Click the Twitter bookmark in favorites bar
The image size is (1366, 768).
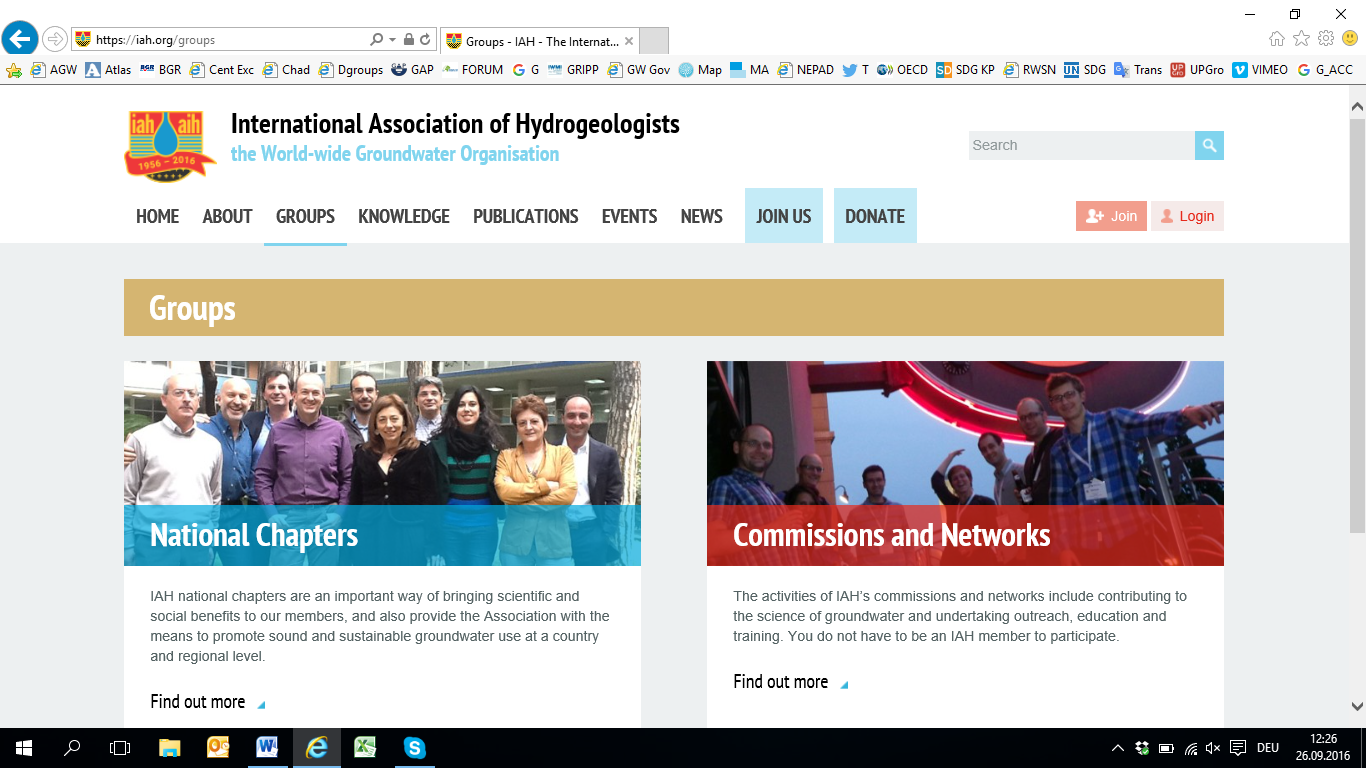855,70
